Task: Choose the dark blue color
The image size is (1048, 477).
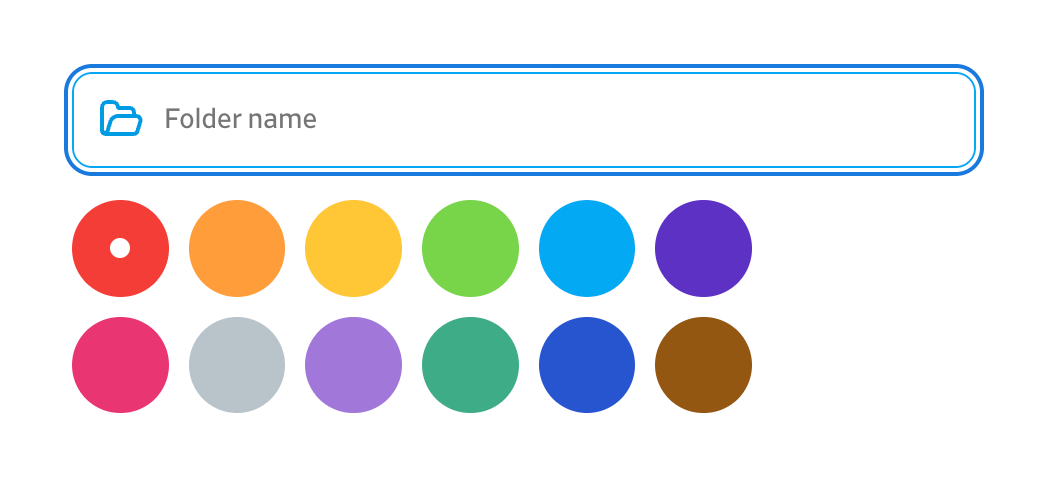Action: tap(587, 365)
